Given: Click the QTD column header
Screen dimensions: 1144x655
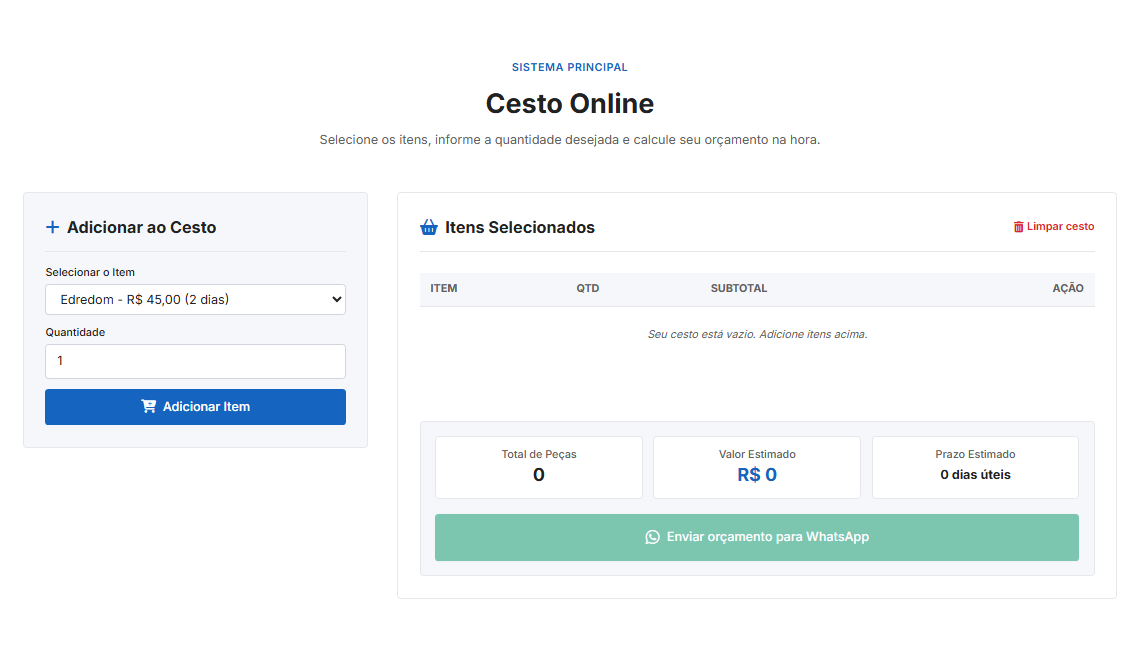Looking at the screenshot, I should click(x=587, y=288).
